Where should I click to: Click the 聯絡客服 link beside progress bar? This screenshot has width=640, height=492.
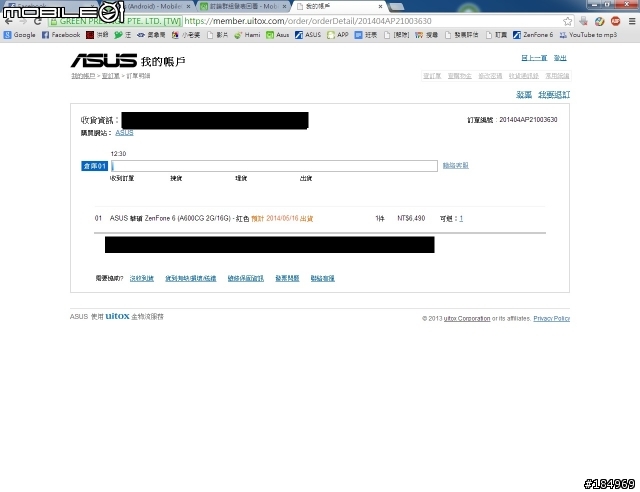click(456, 165)
